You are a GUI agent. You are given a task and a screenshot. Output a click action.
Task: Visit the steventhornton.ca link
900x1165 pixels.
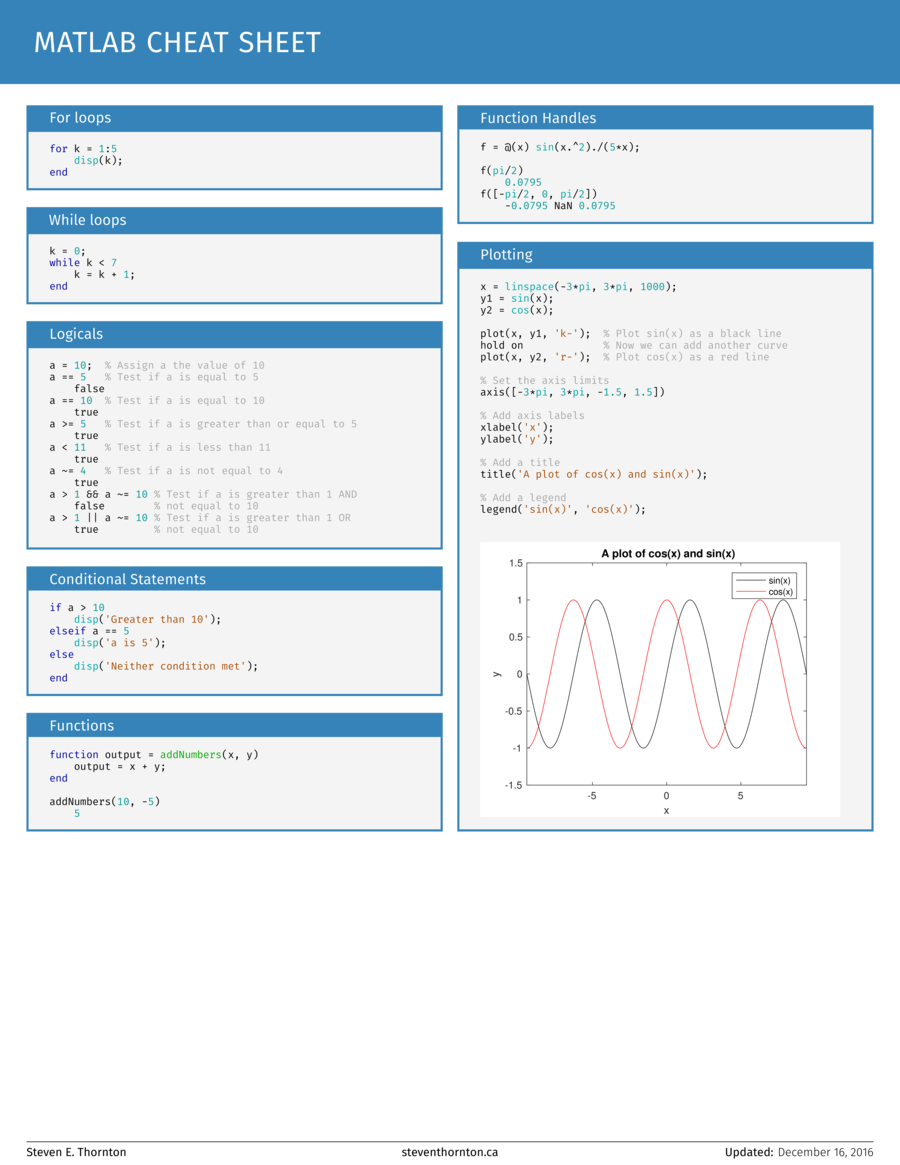pos(450,1152)
